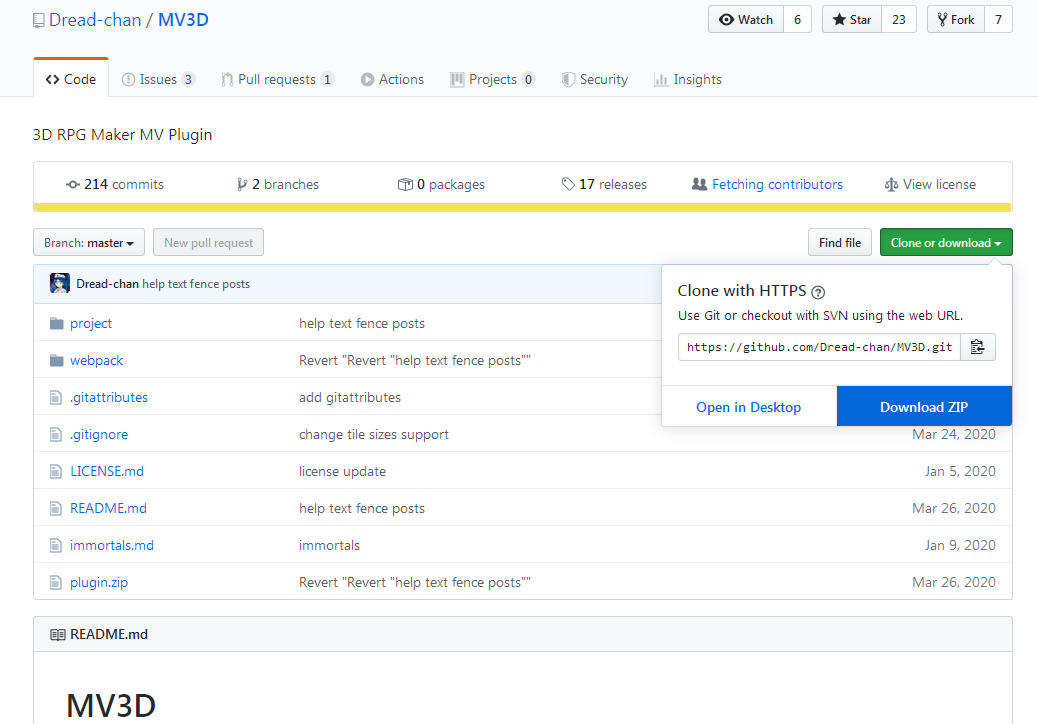
Task: Click the Issues exclamation icon
Action: (128, 79)
